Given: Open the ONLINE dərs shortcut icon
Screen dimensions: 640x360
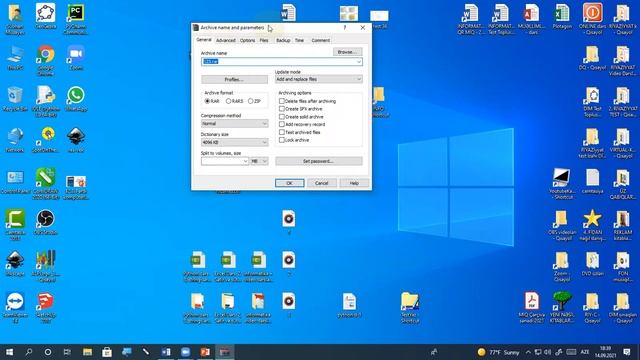Looking at the screenshot, I should 593,18.
